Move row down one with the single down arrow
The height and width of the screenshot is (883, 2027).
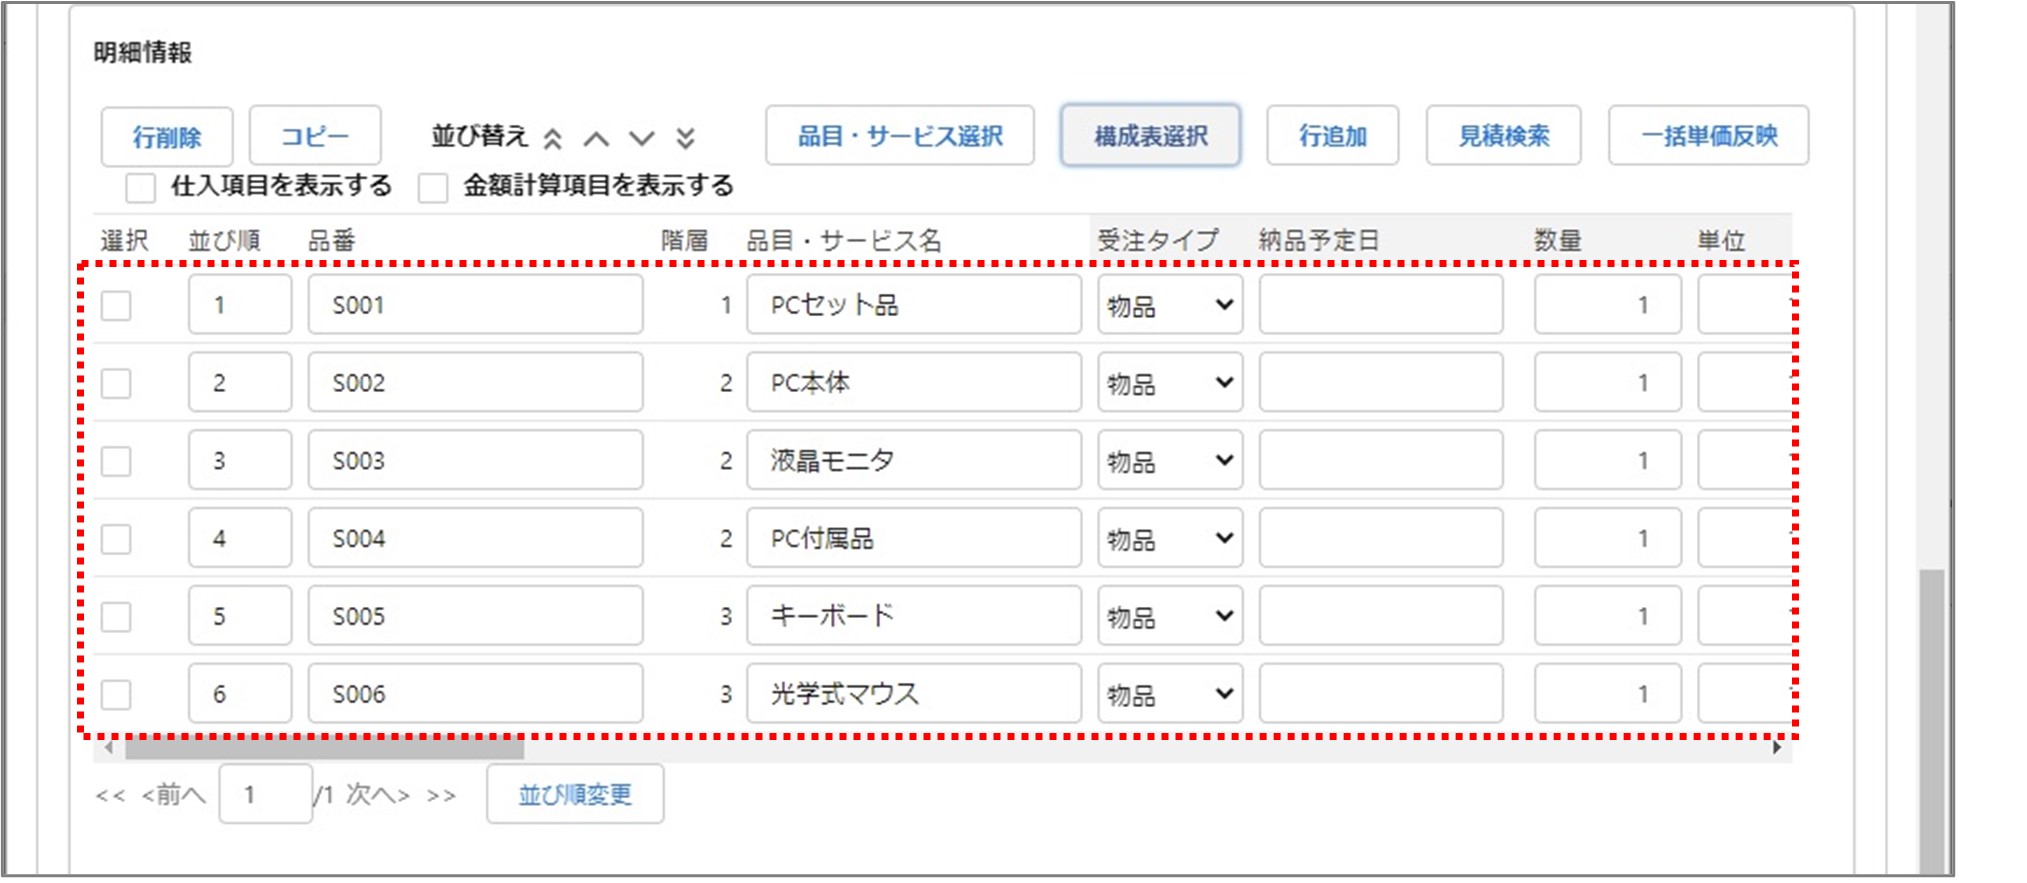pyautogui.click(x=641, y=138)
